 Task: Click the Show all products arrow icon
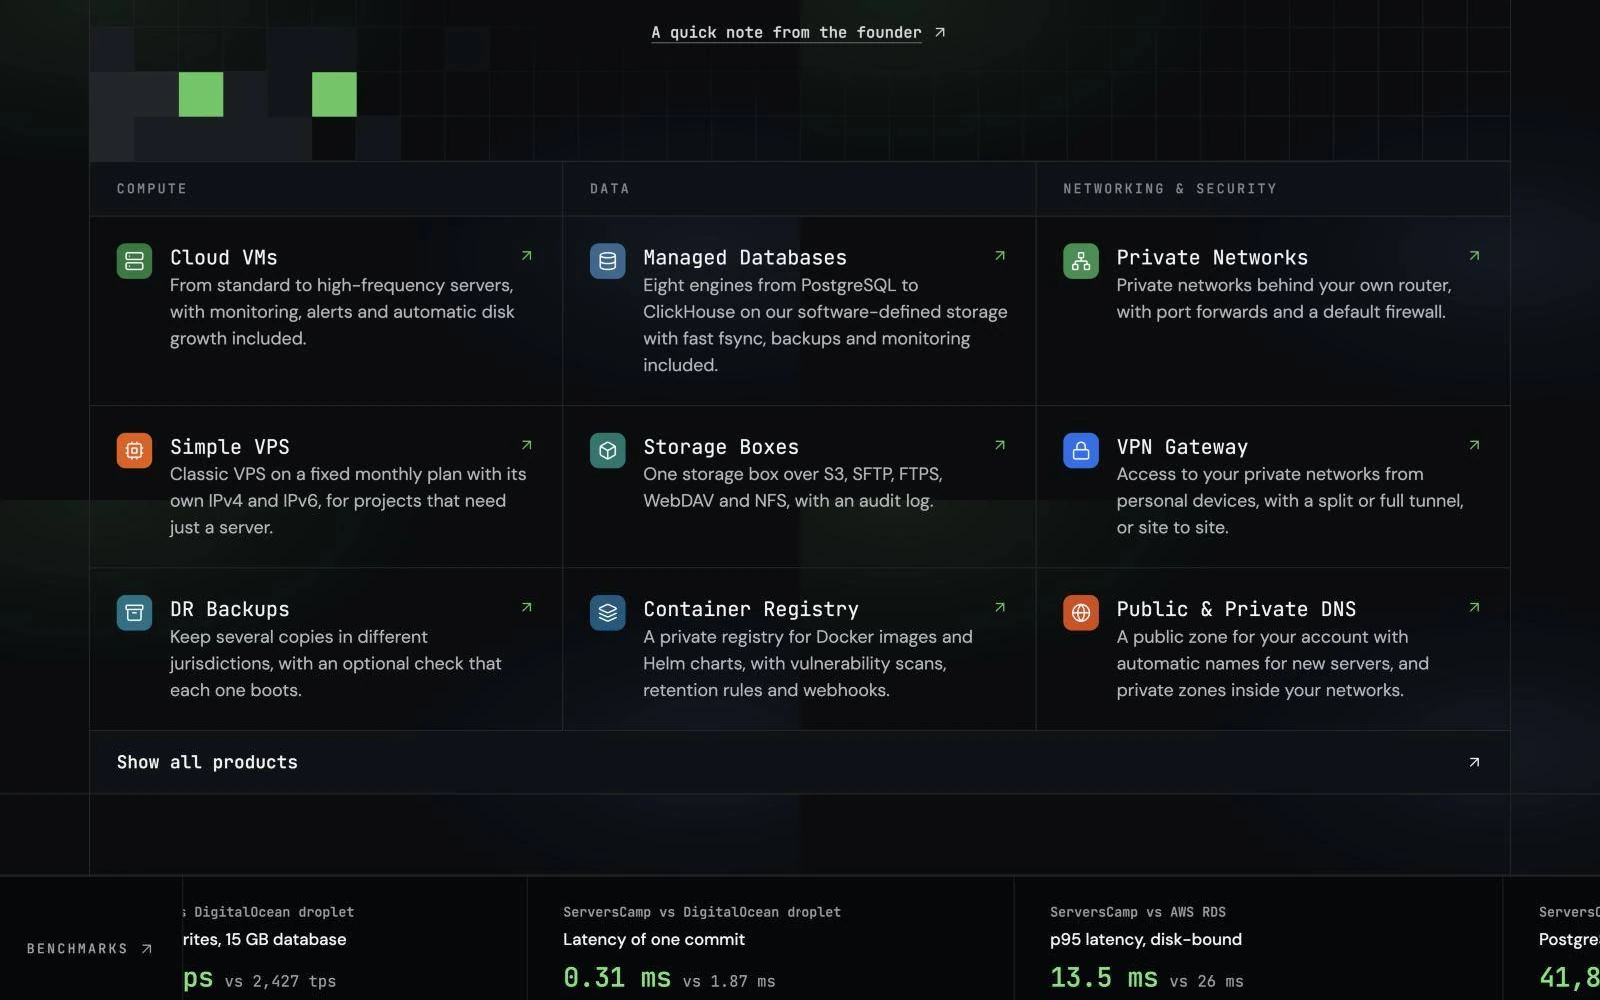(x=1474, y=762)
